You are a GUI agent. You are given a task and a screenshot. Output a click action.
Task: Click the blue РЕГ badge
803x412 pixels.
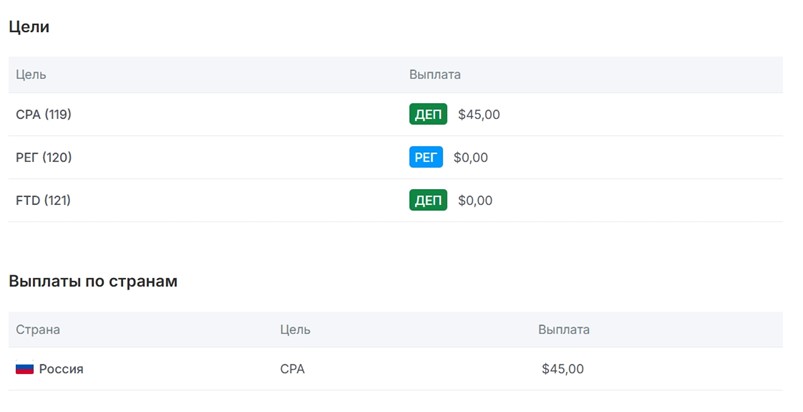click(426, 157)
